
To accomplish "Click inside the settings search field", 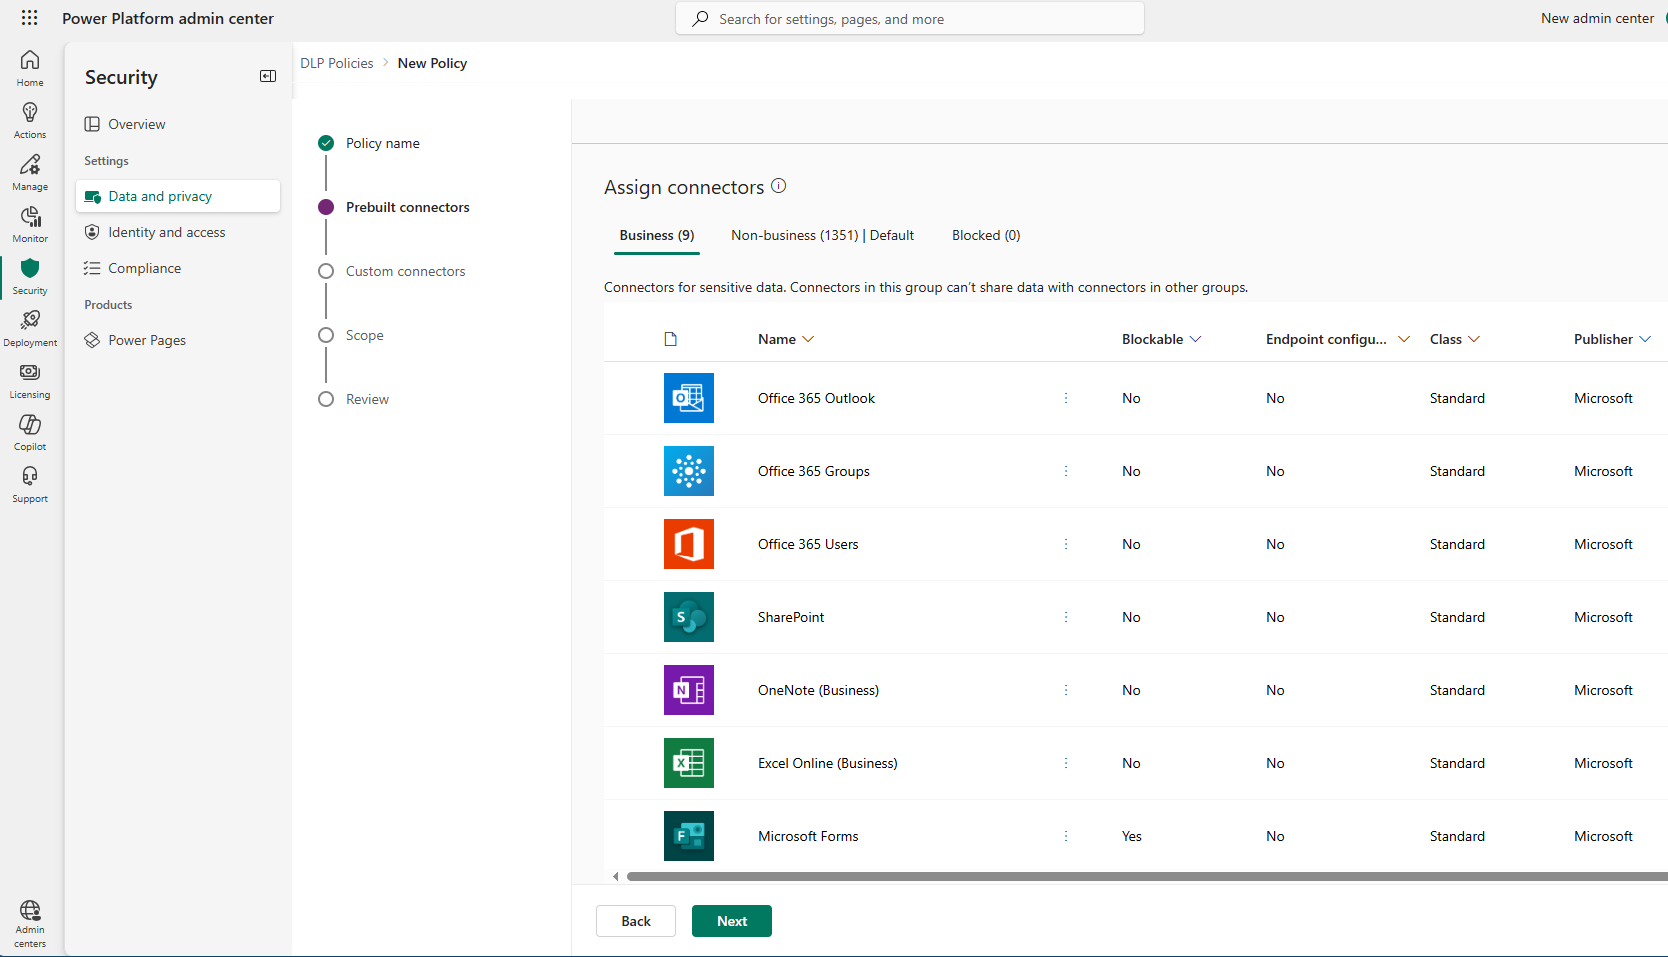I will [x=909, y=18].
